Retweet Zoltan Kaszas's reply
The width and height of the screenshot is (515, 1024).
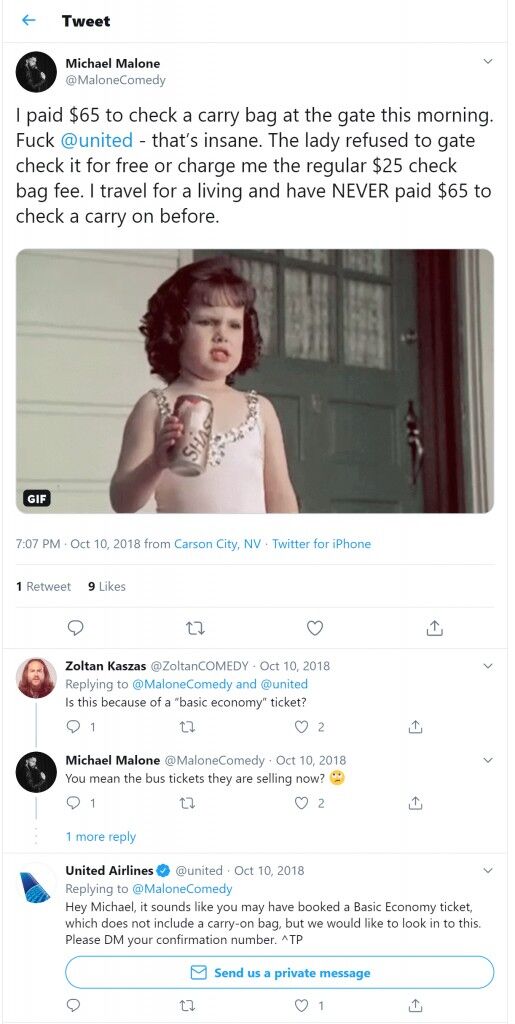187,727
